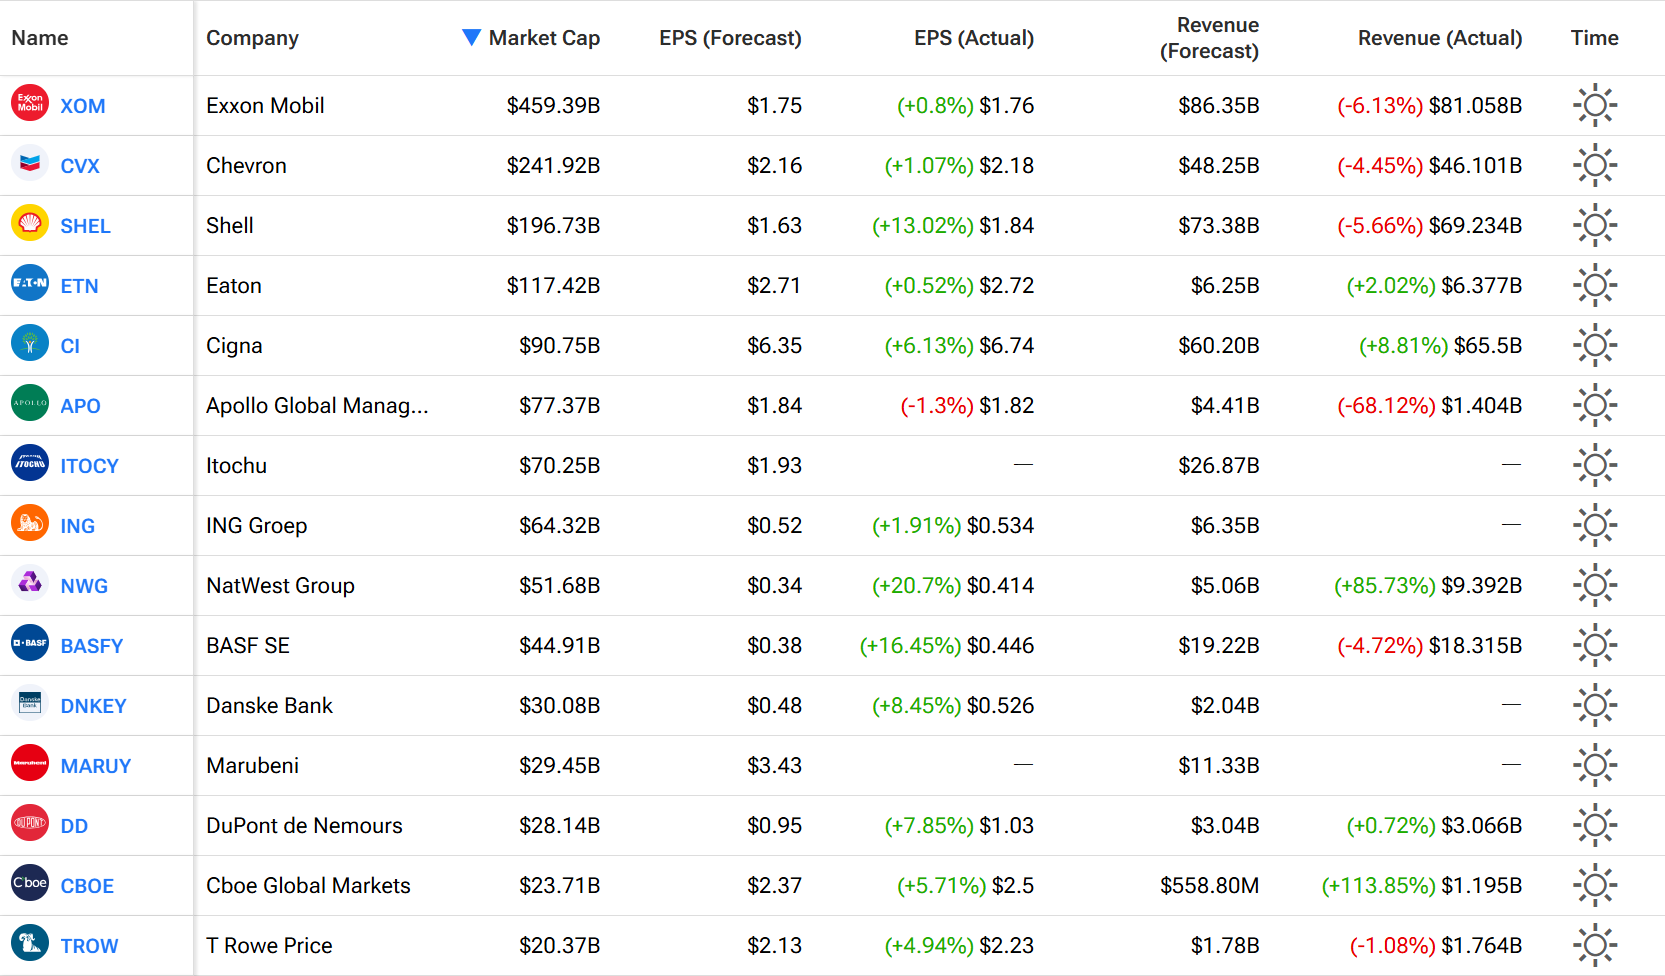The image size is (1665, 976).
Task: Open the TROW ticker link
Action: tap(89, 946)
